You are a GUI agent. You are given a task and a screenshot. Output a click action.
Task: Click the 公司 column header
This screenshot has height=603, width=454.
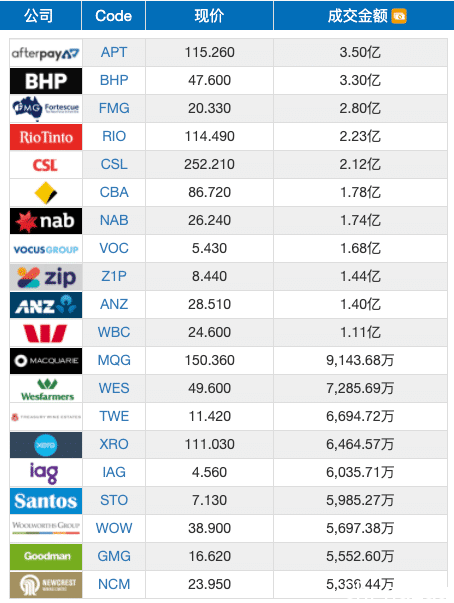point(38,15)
